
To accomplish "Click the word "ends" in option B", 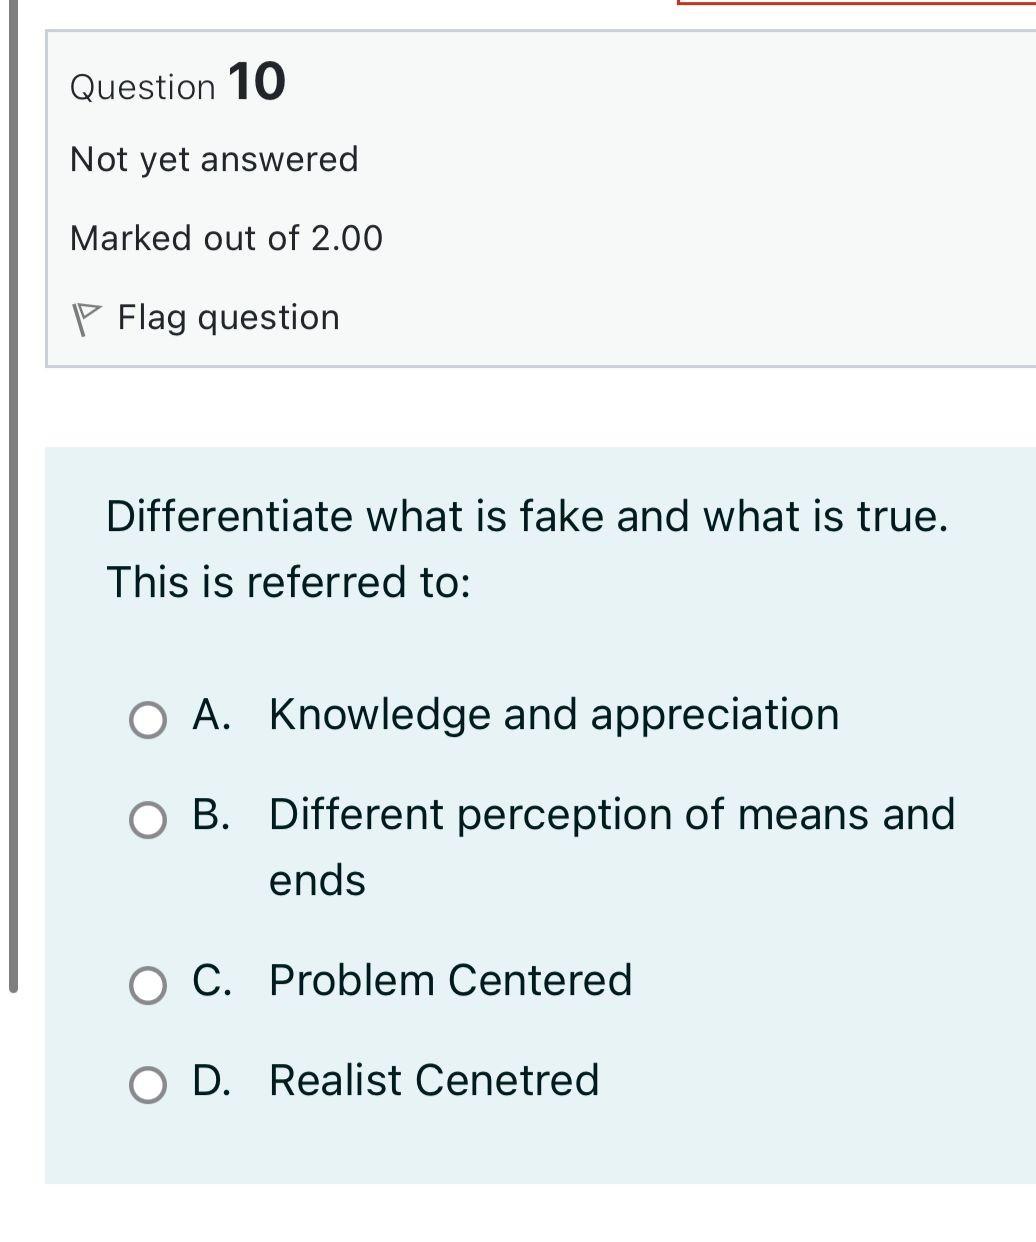I will pyautogui.click(x=317, y=881).
